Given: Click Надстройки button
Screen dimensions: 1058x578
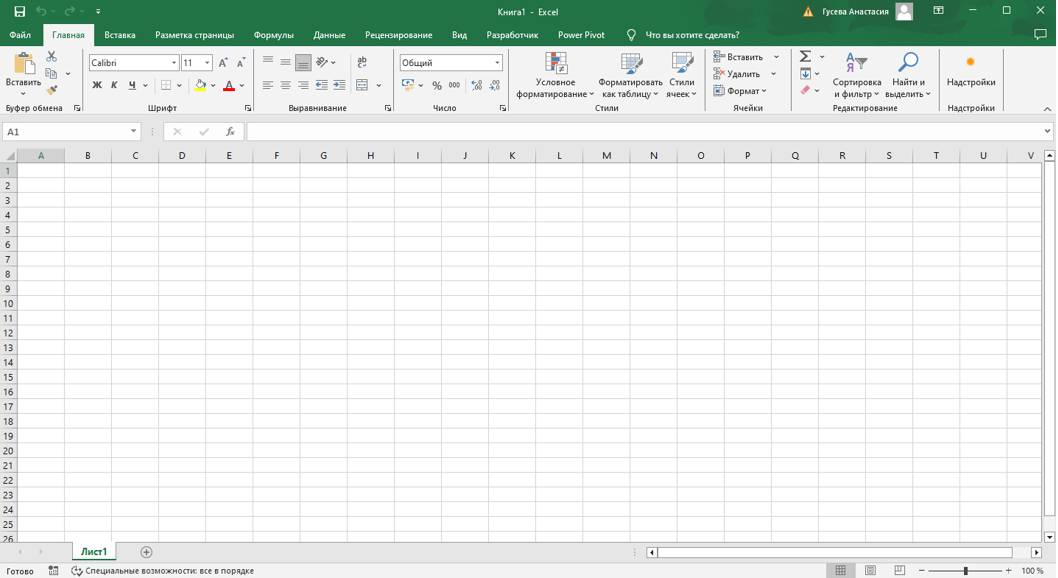Looking at the screenshot, I should (971, 71).
